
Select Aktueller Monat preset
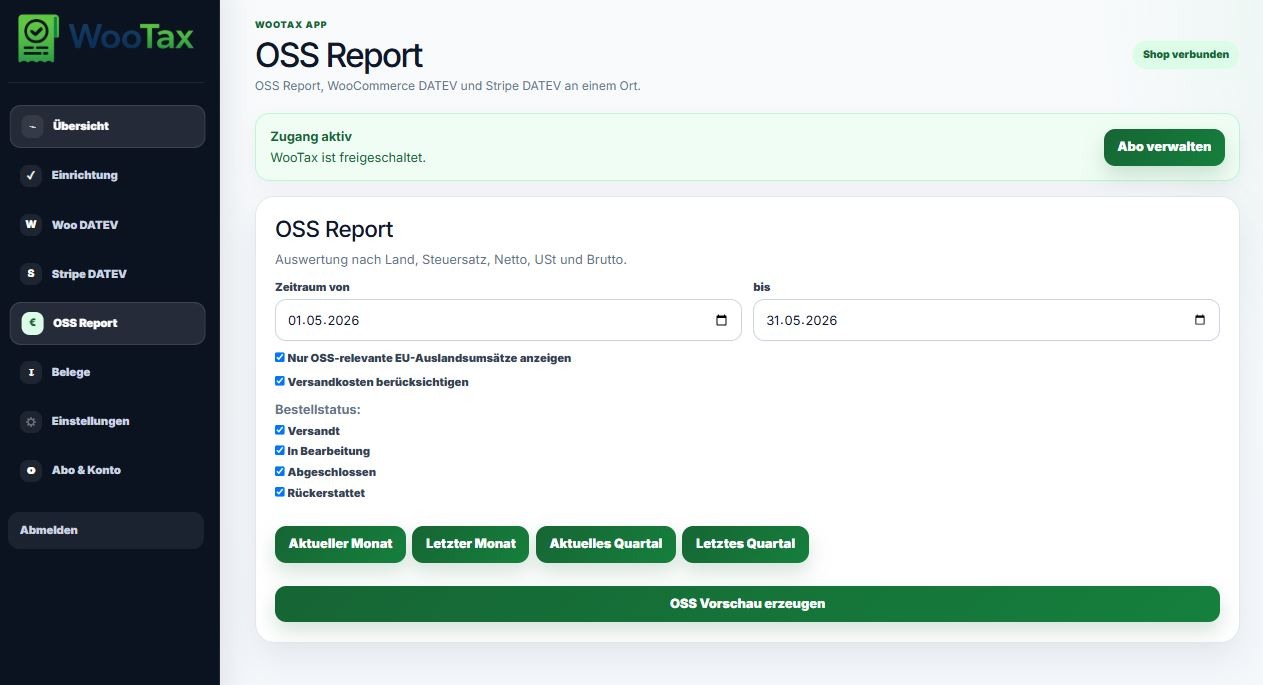point(340,544)
